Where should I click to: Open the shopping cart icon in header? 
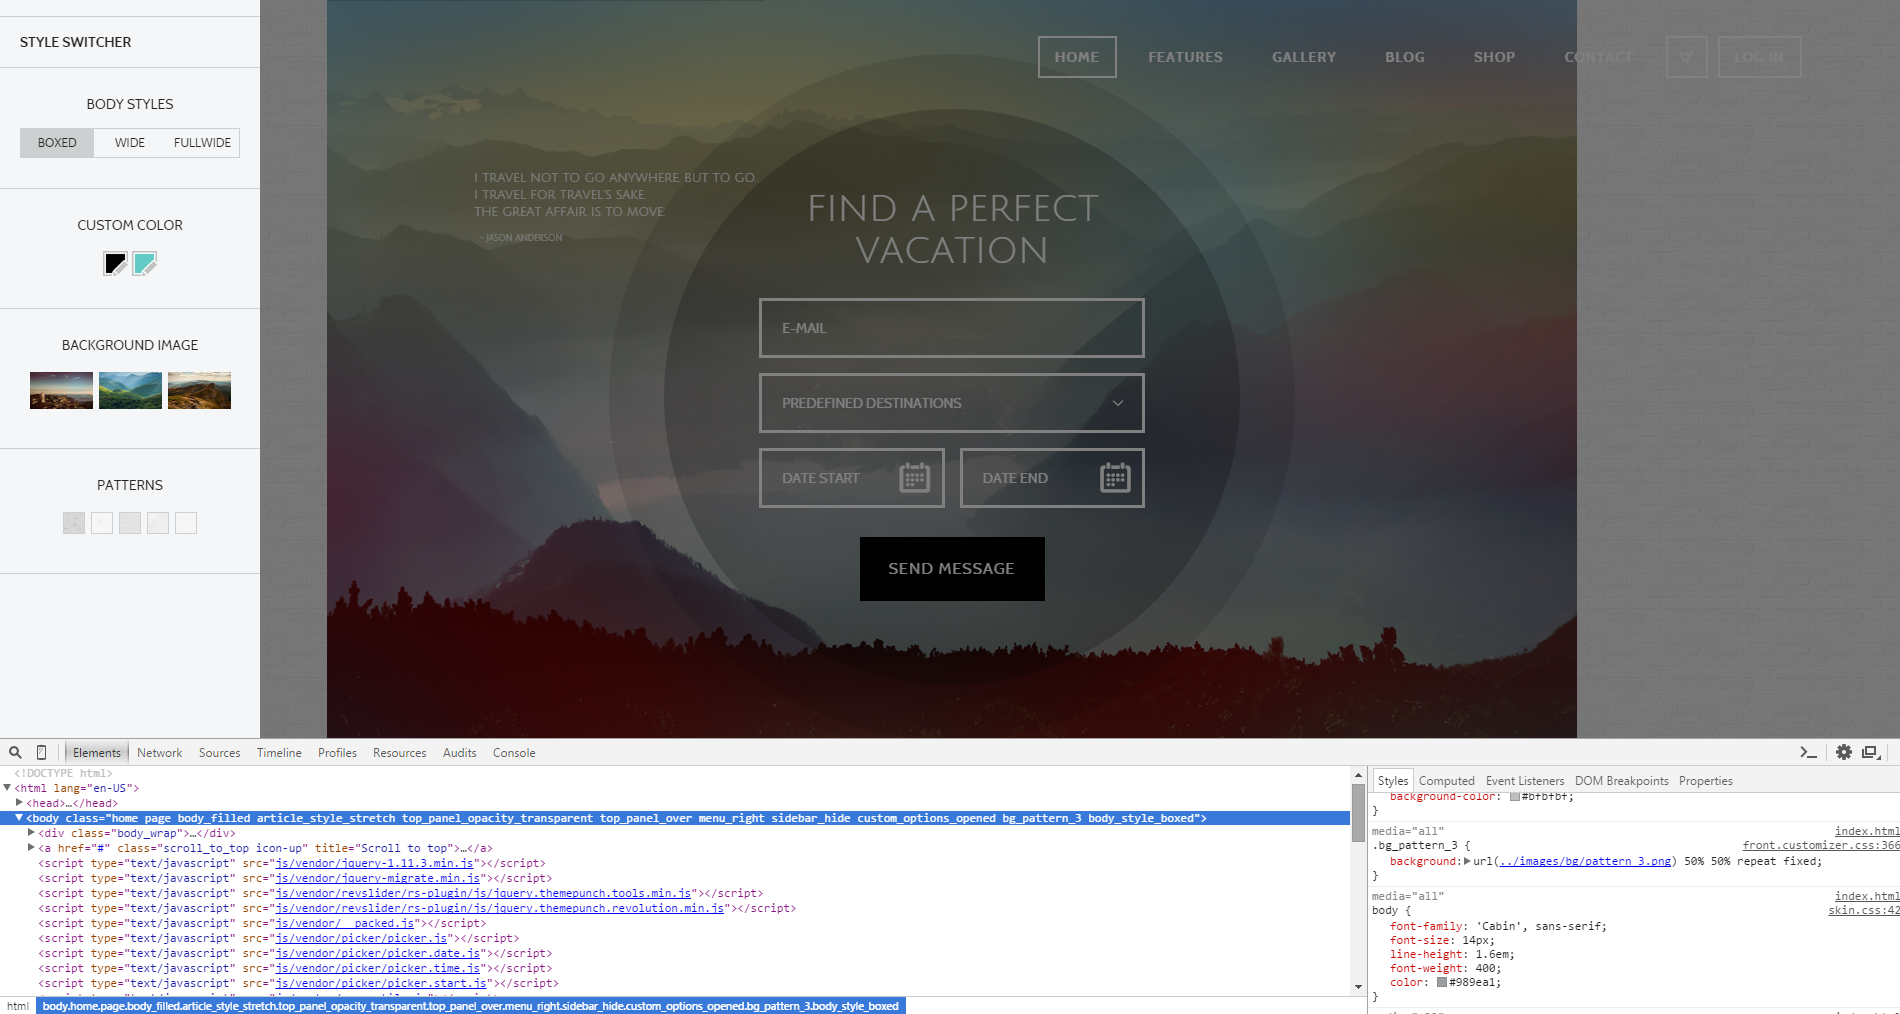pyautogui.click(x=1686, y=57)
